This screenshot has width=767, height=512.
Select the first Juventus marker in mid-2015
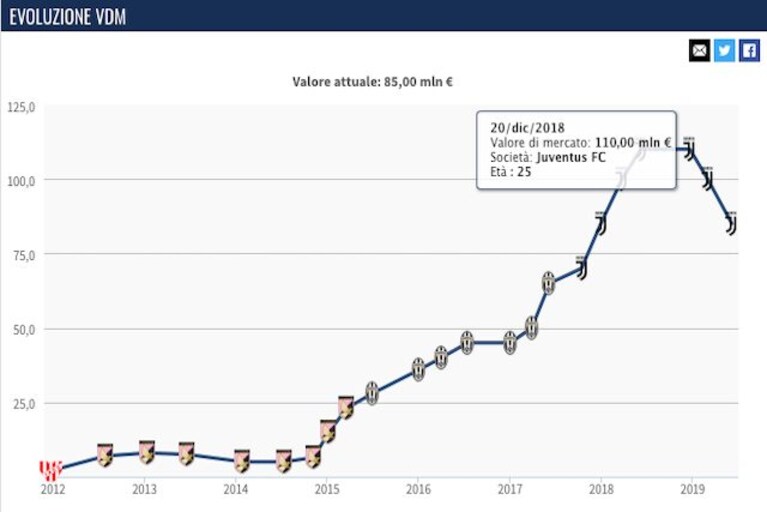[x=372, y=393]
